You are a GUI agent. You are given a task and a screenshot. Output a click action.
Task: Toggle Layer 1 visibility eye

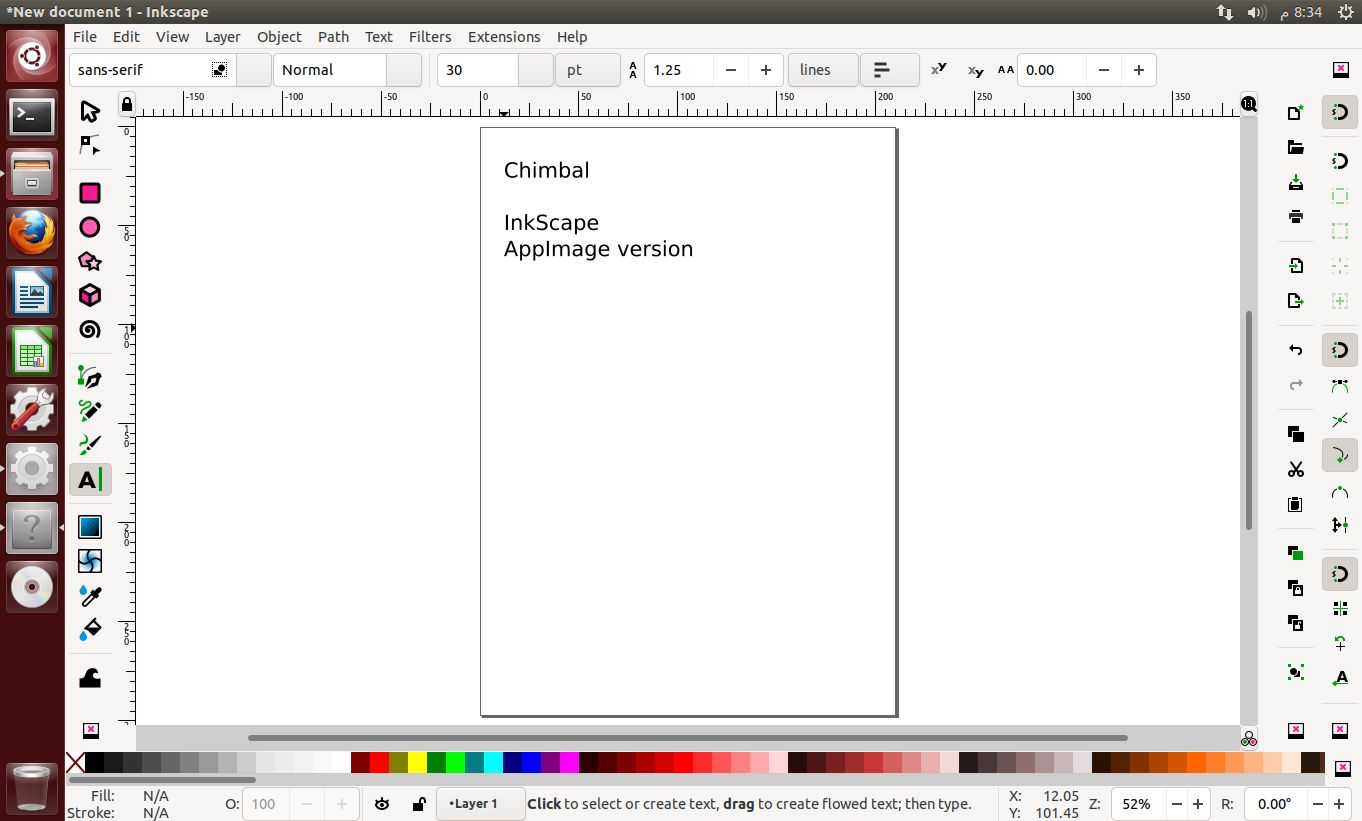coord(382,804)
